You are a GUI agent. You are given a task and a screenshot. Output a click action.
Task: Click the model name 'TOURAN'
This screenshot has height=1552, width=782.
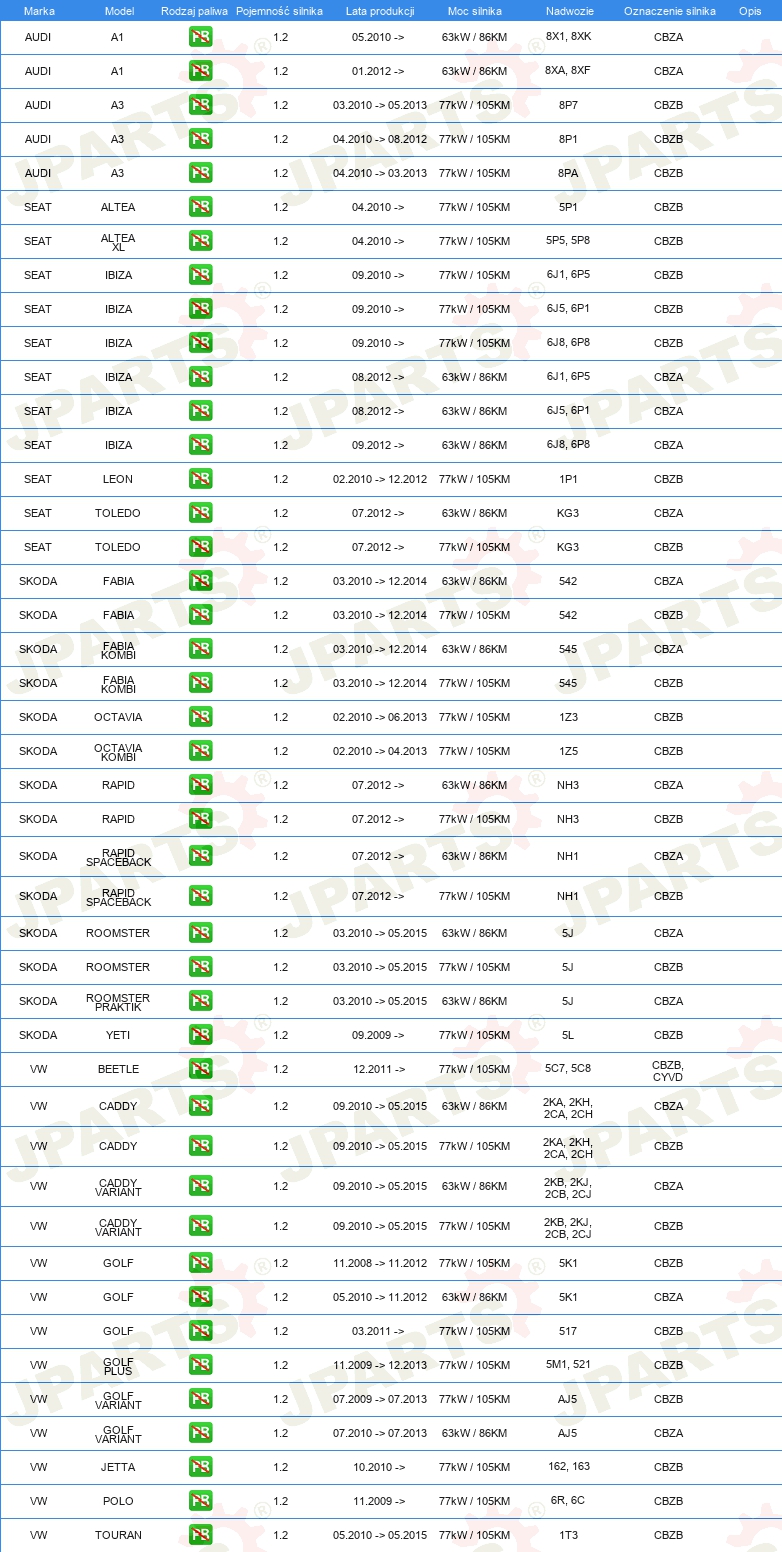pos(118,1535)
